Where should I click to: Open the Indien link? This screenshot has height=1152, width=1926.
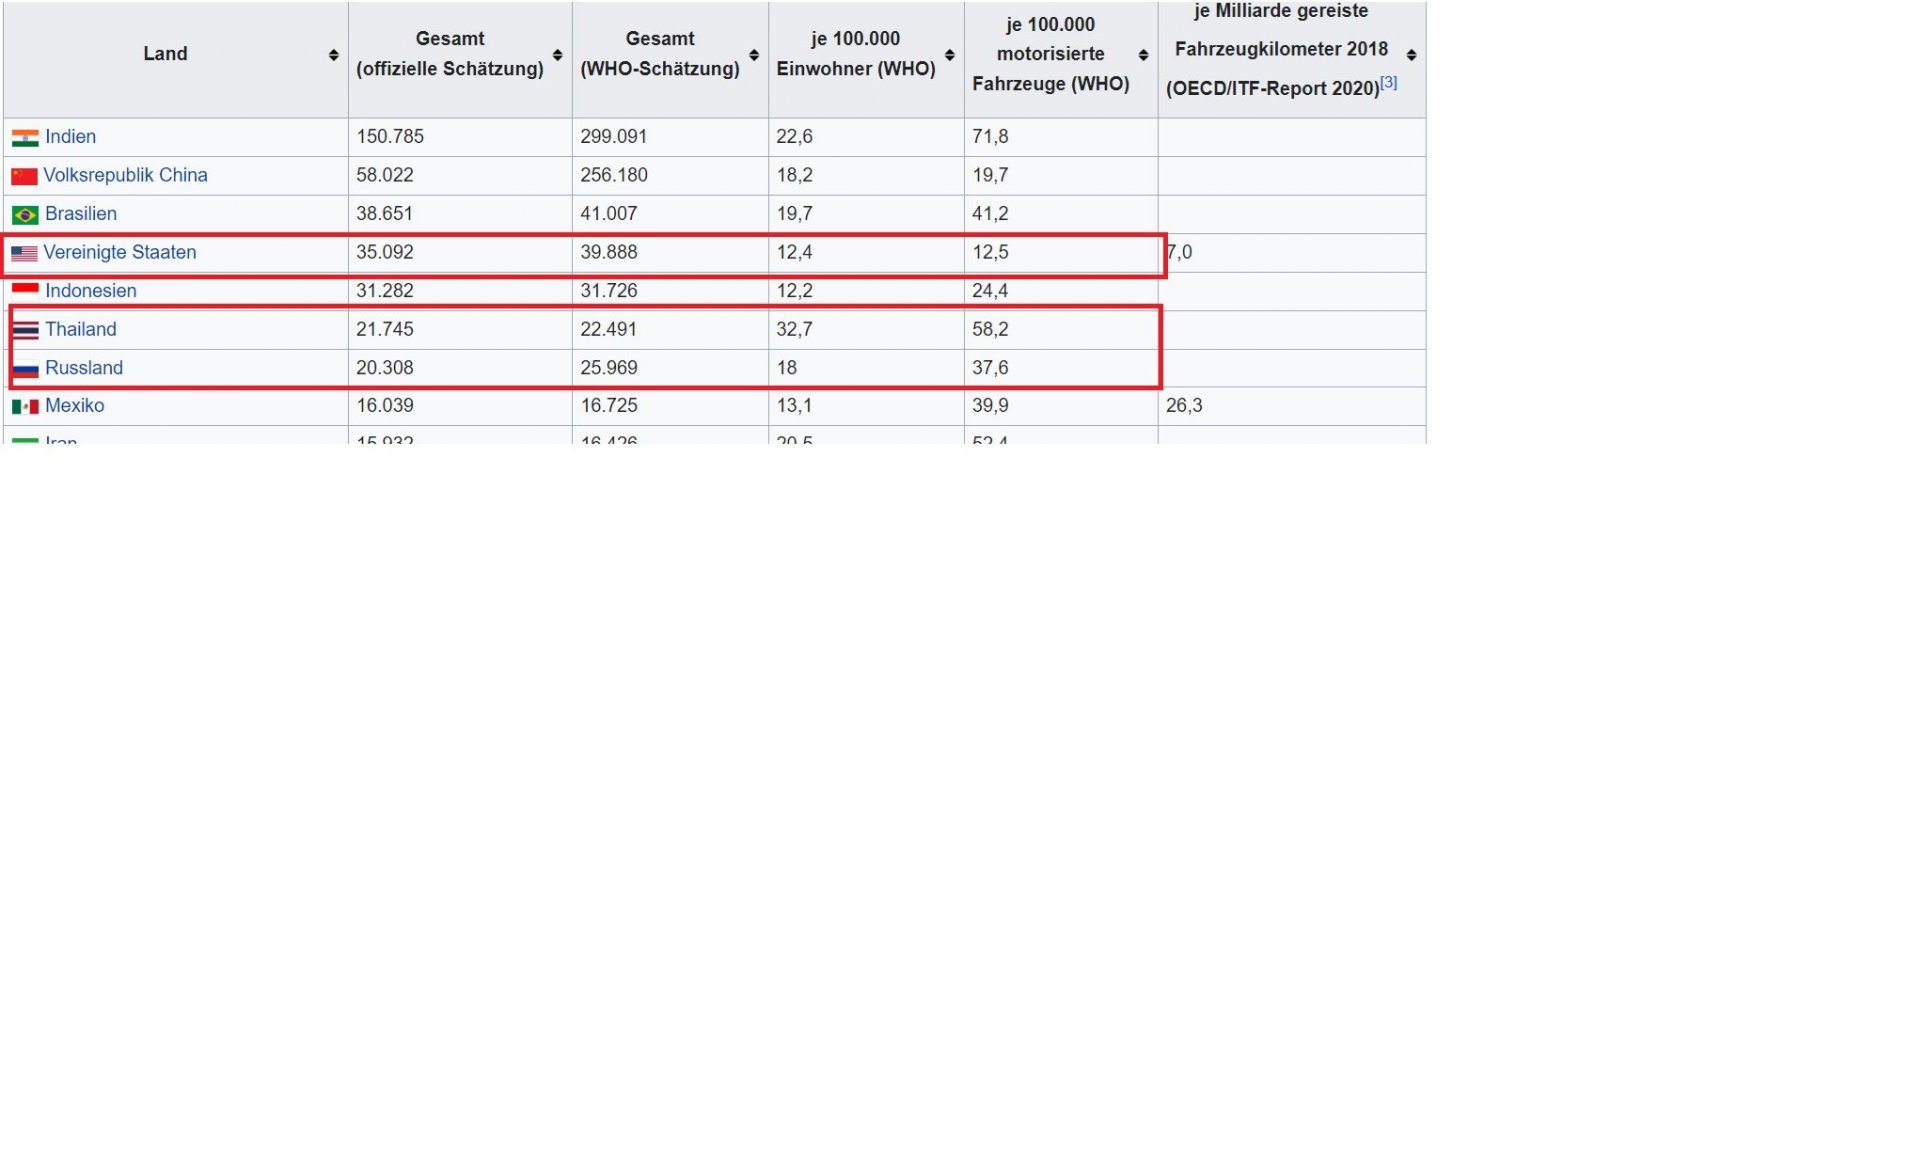click(70, 137)
